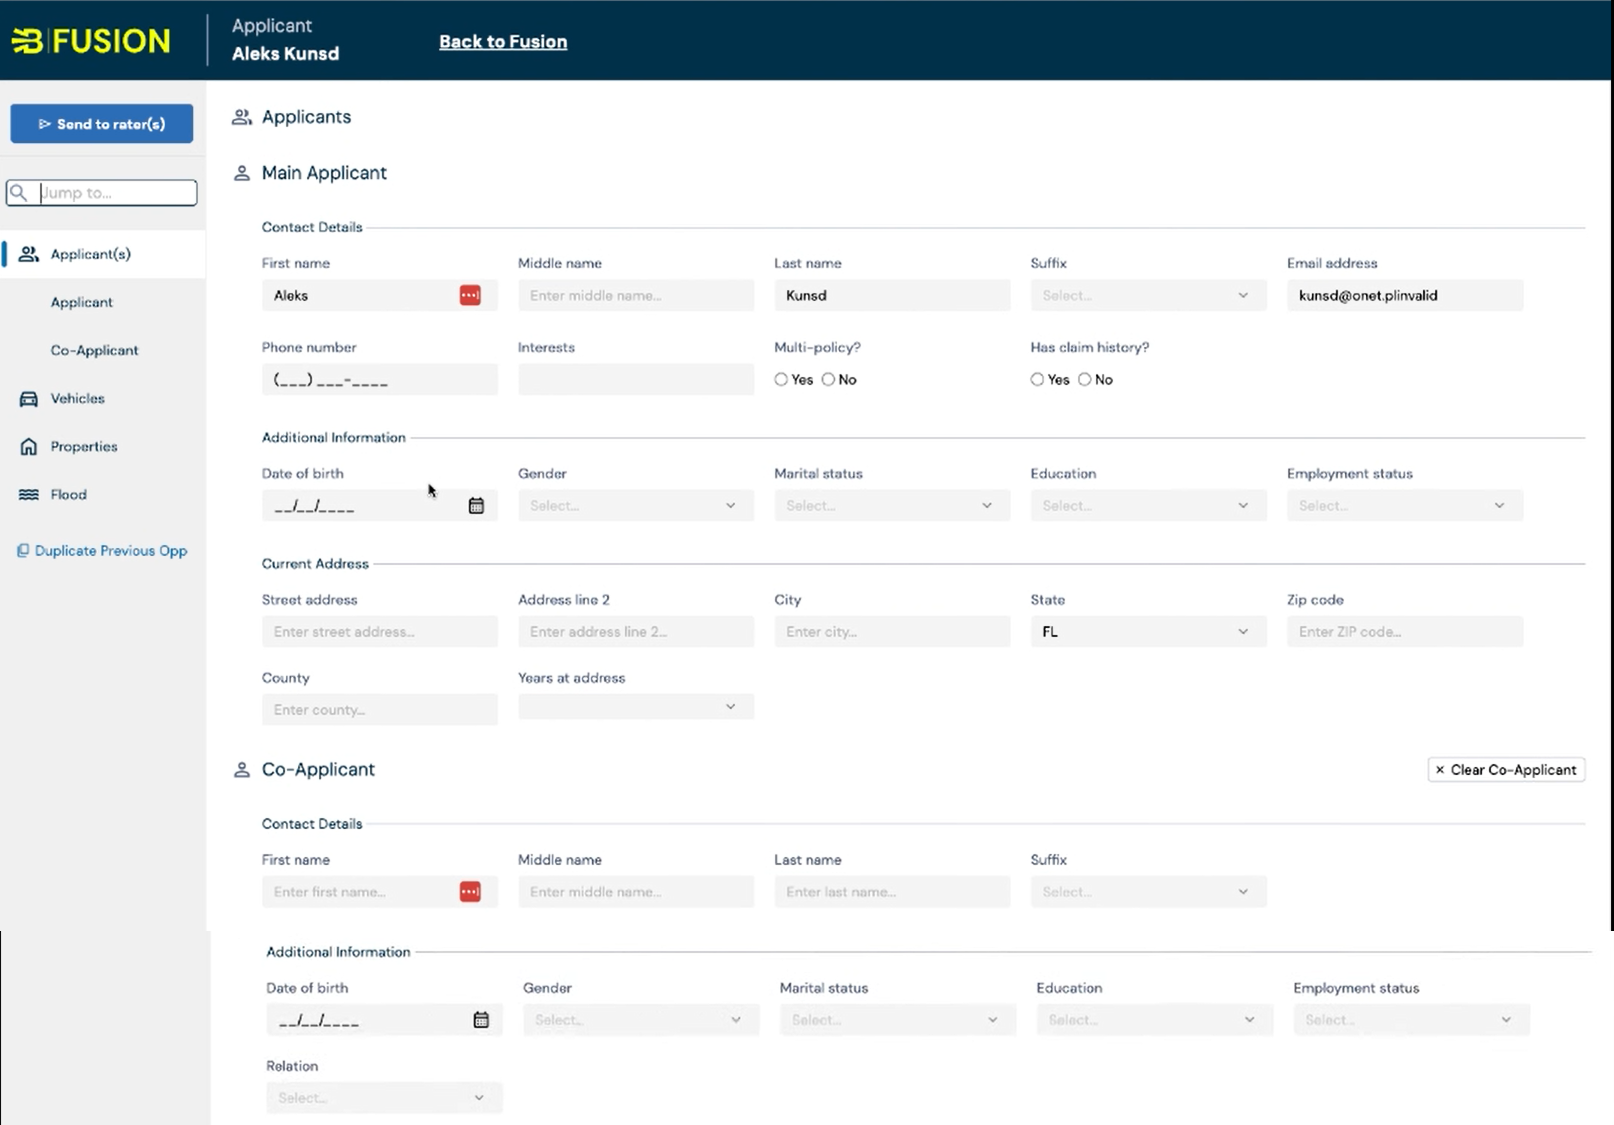Follow Back to Fusion link
Image resolution: width=1614 pixels, height=1125 pixels.
503,42
